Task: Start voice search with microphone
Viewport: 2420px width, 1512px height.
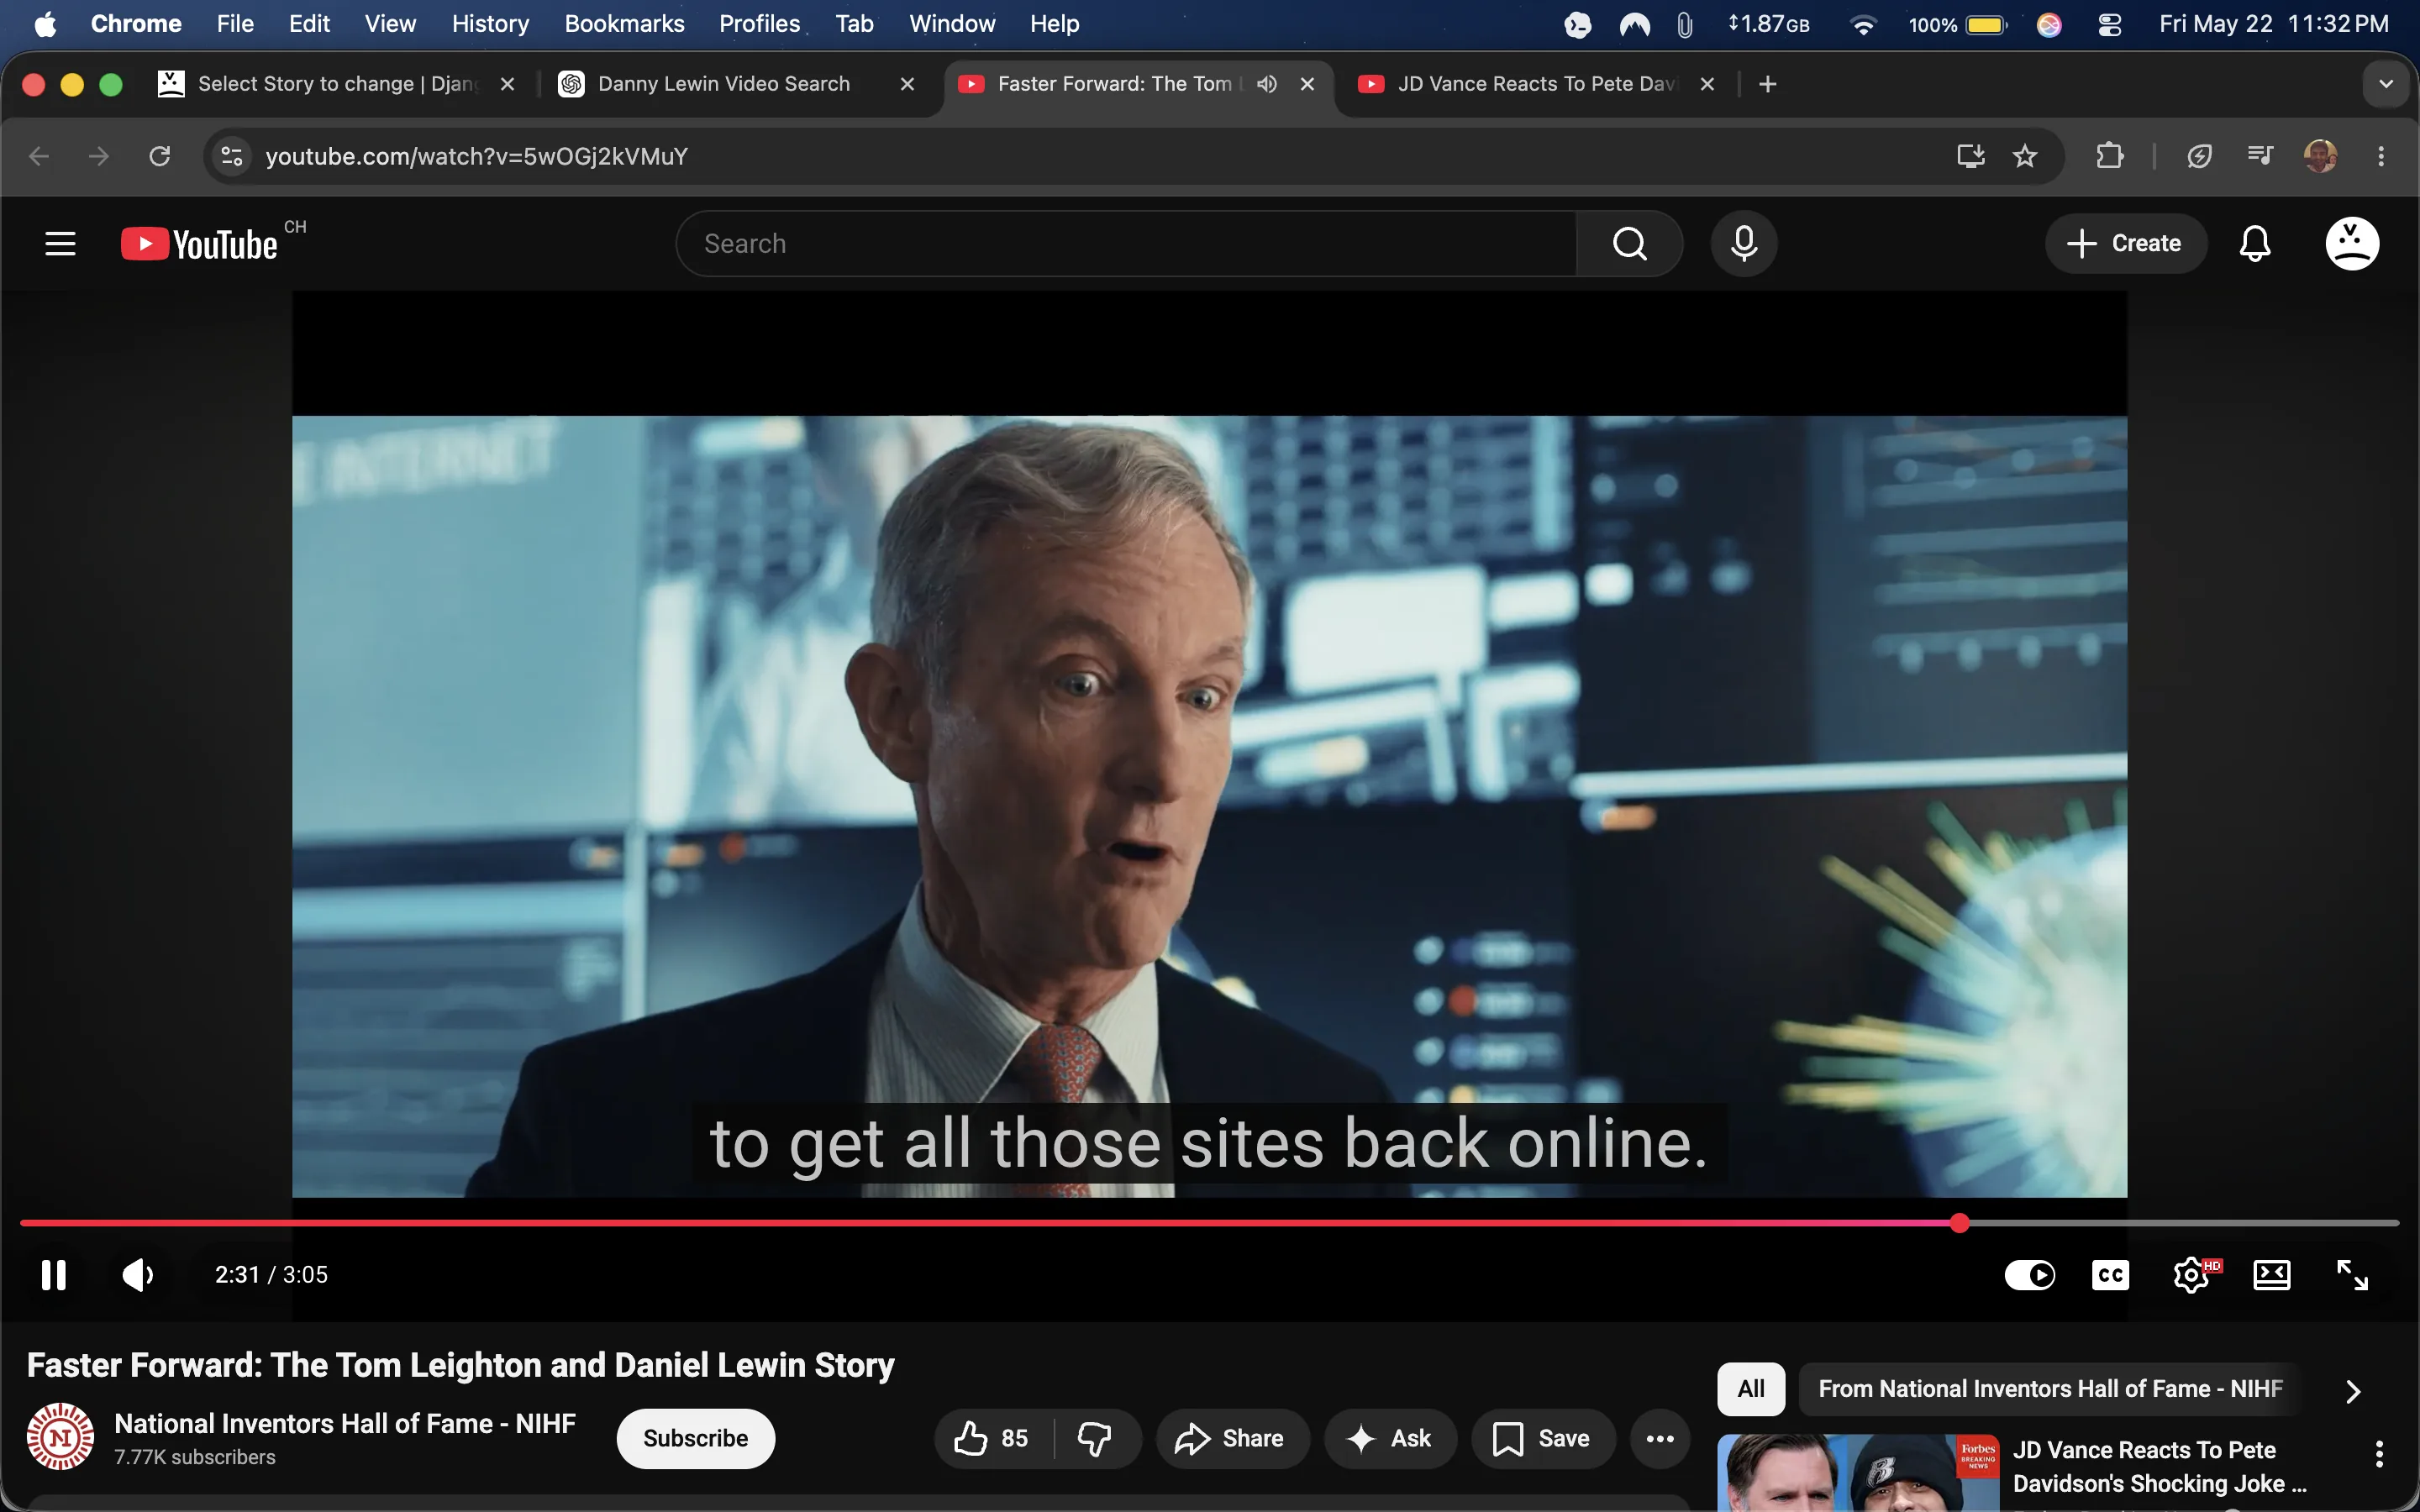Action: tap(1743, 243)
